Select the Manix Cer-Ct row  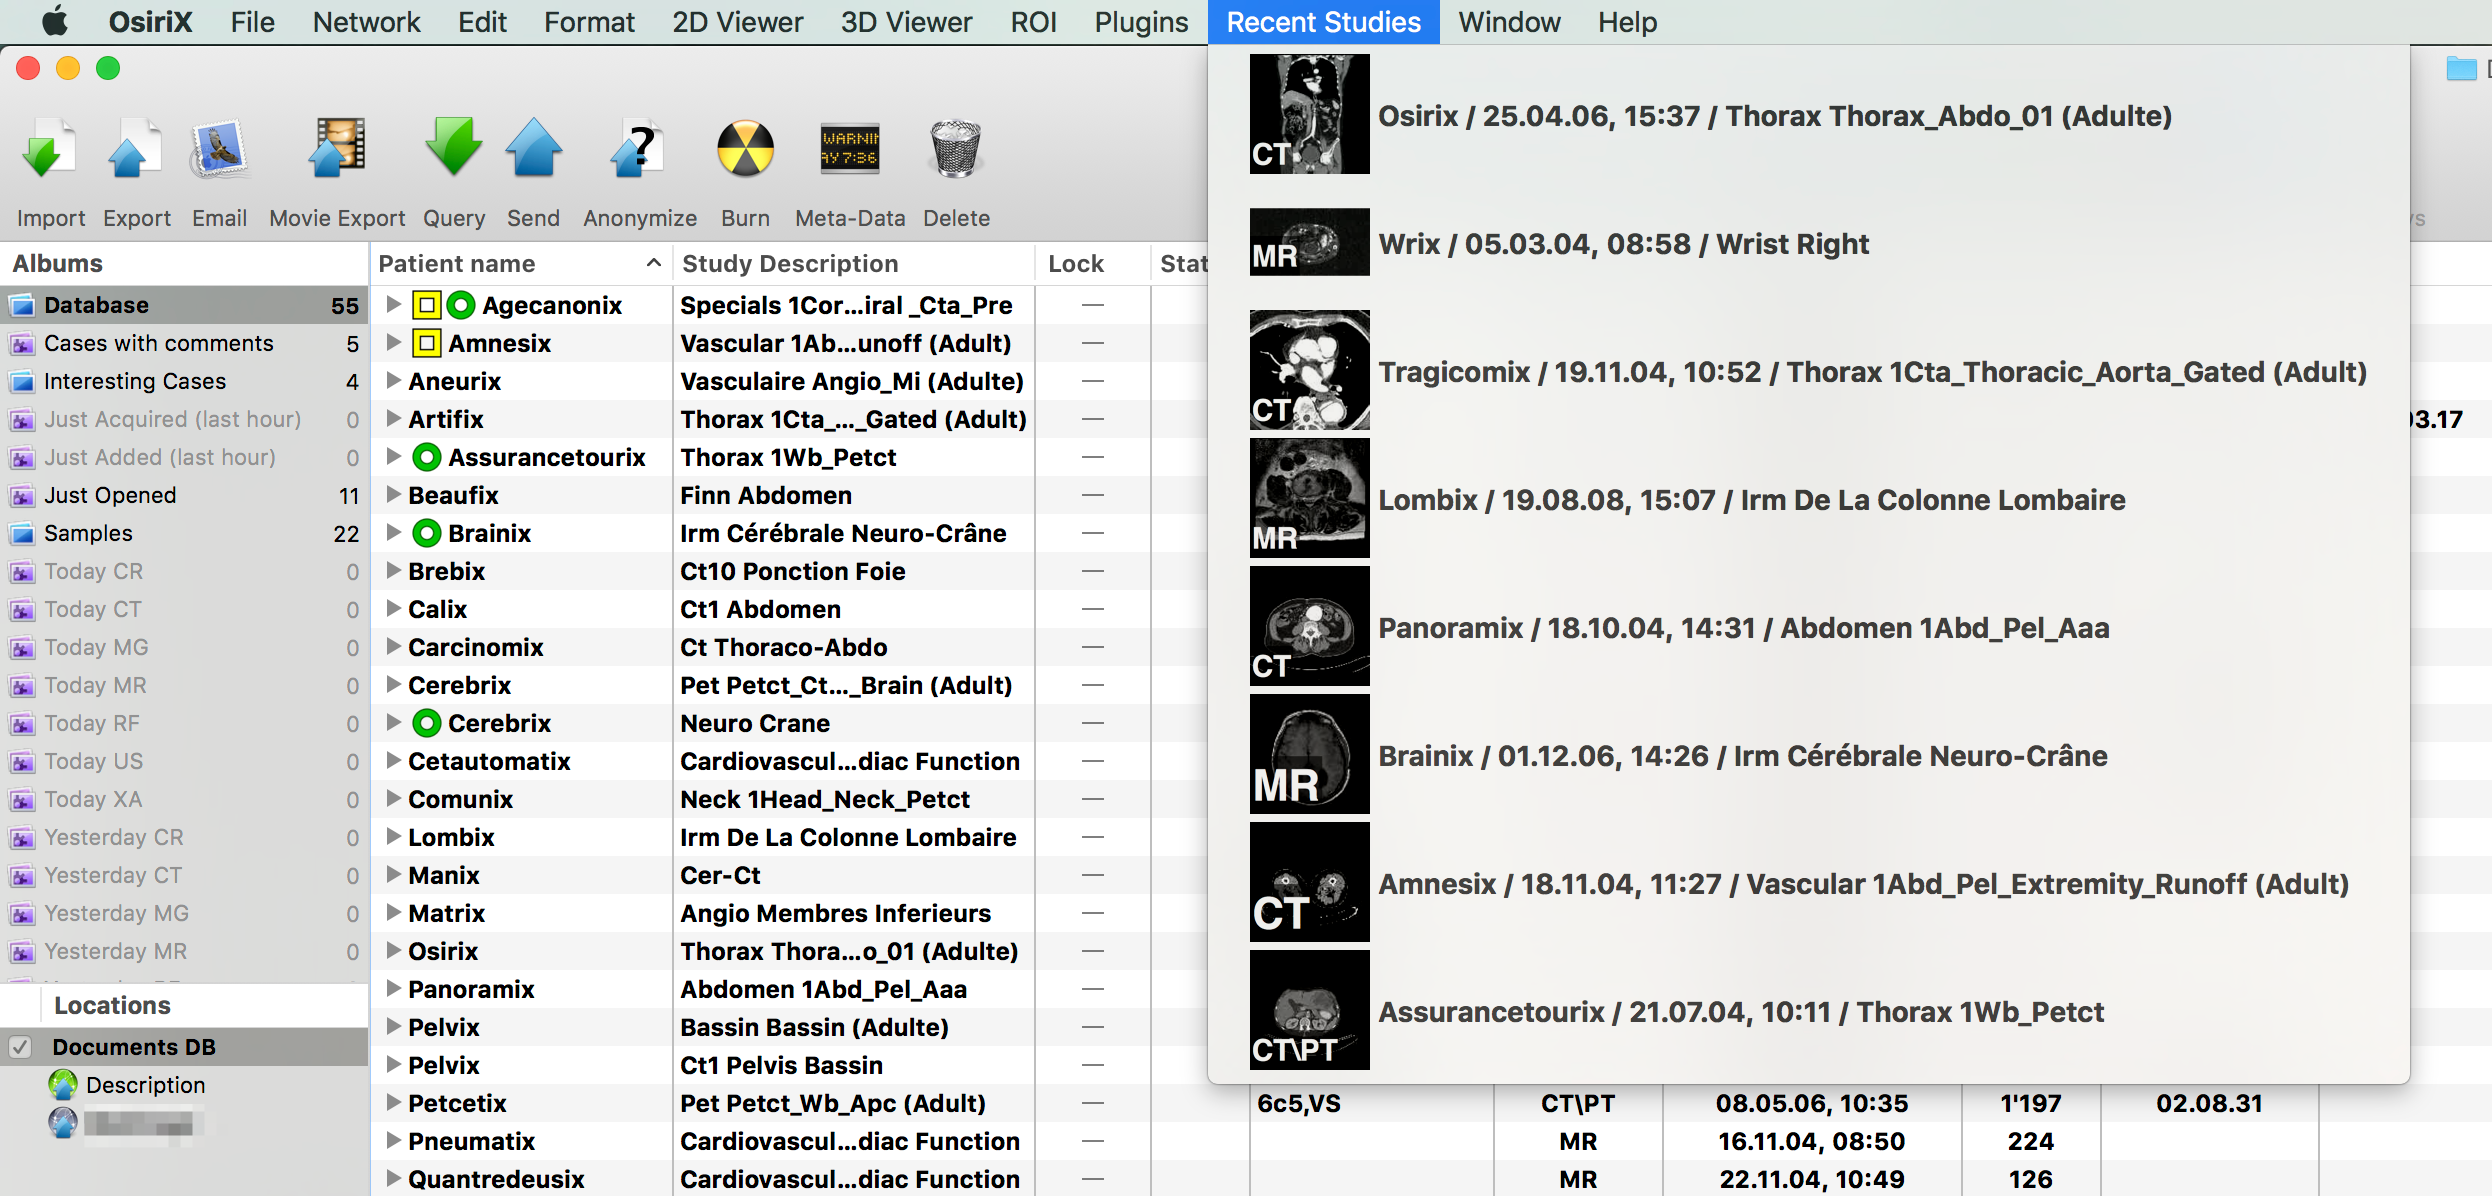[790, 875]
